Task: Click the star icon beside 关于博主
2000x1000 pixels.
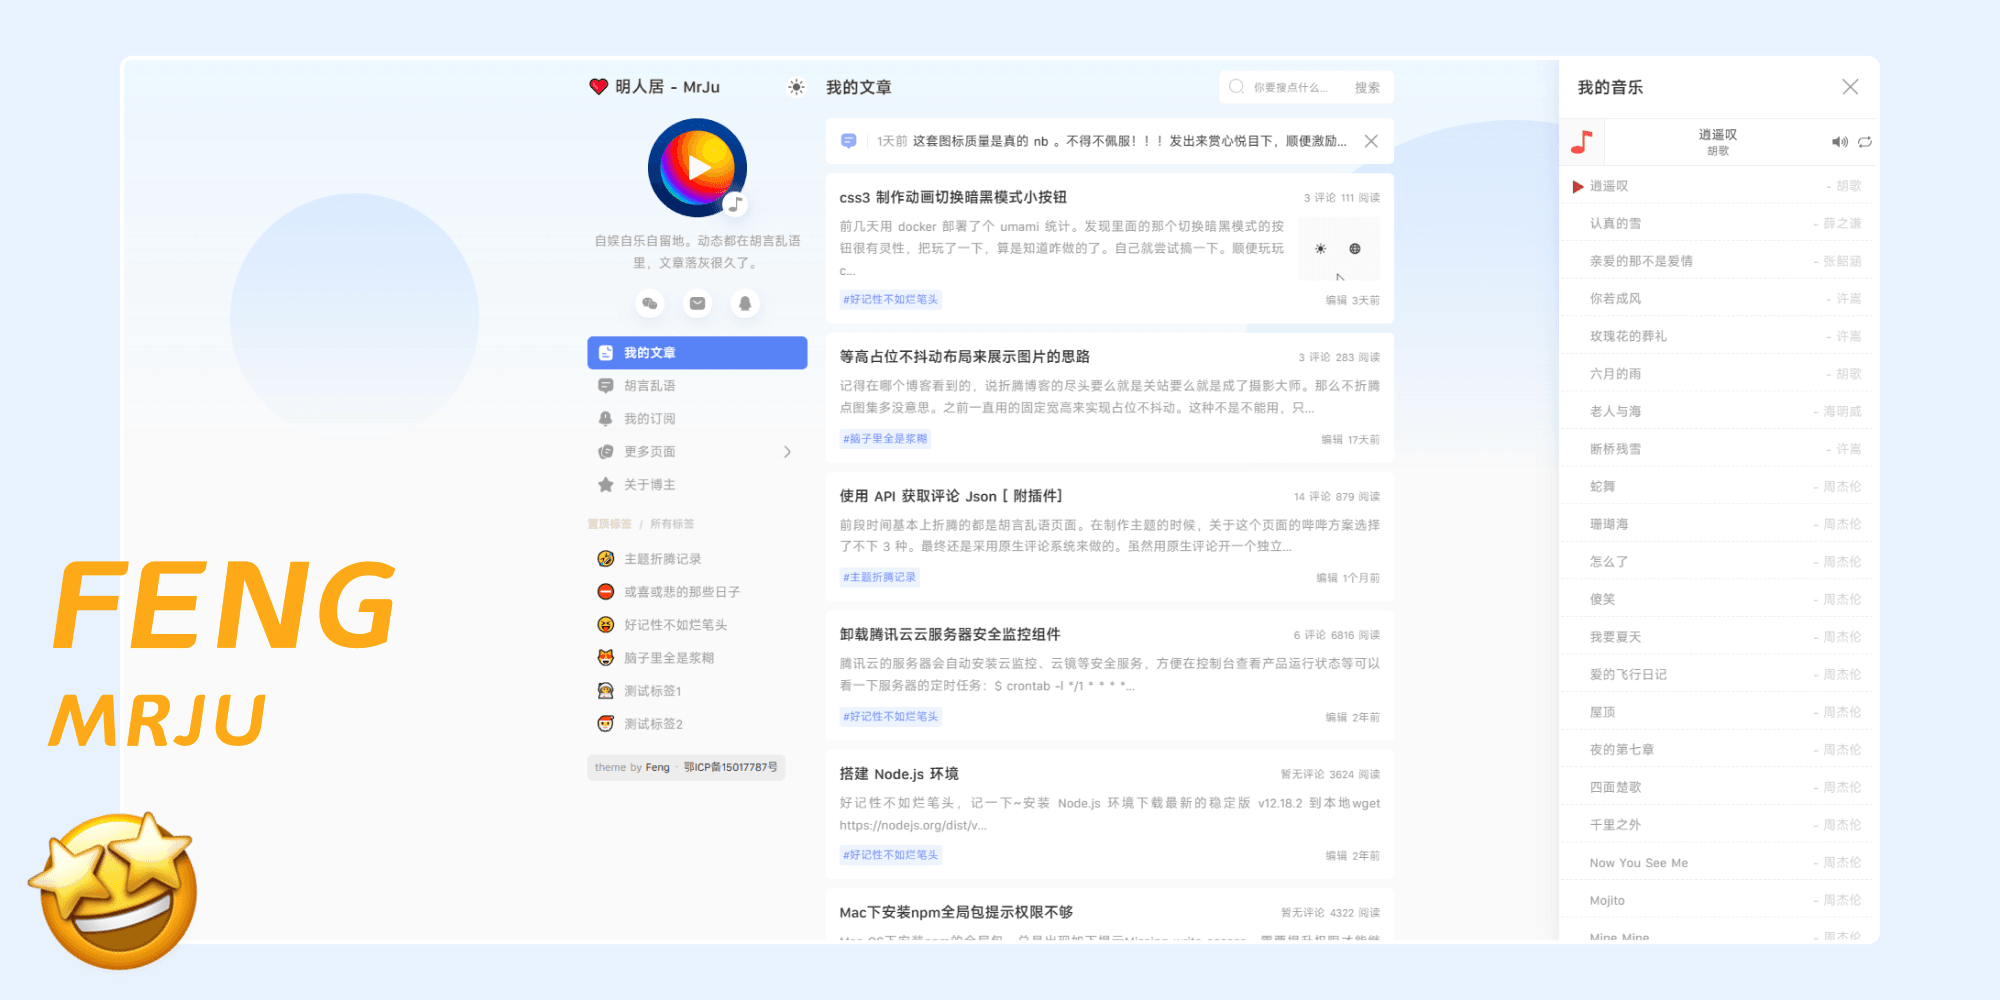Action: click(606, 485)
